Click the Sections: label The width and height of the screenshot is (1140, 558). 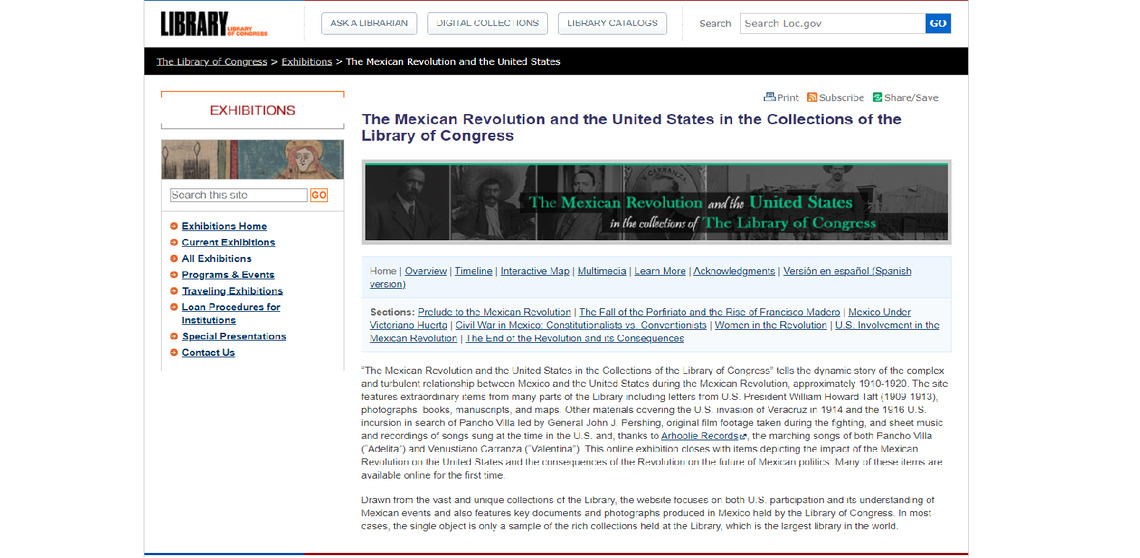click(392, 312)
